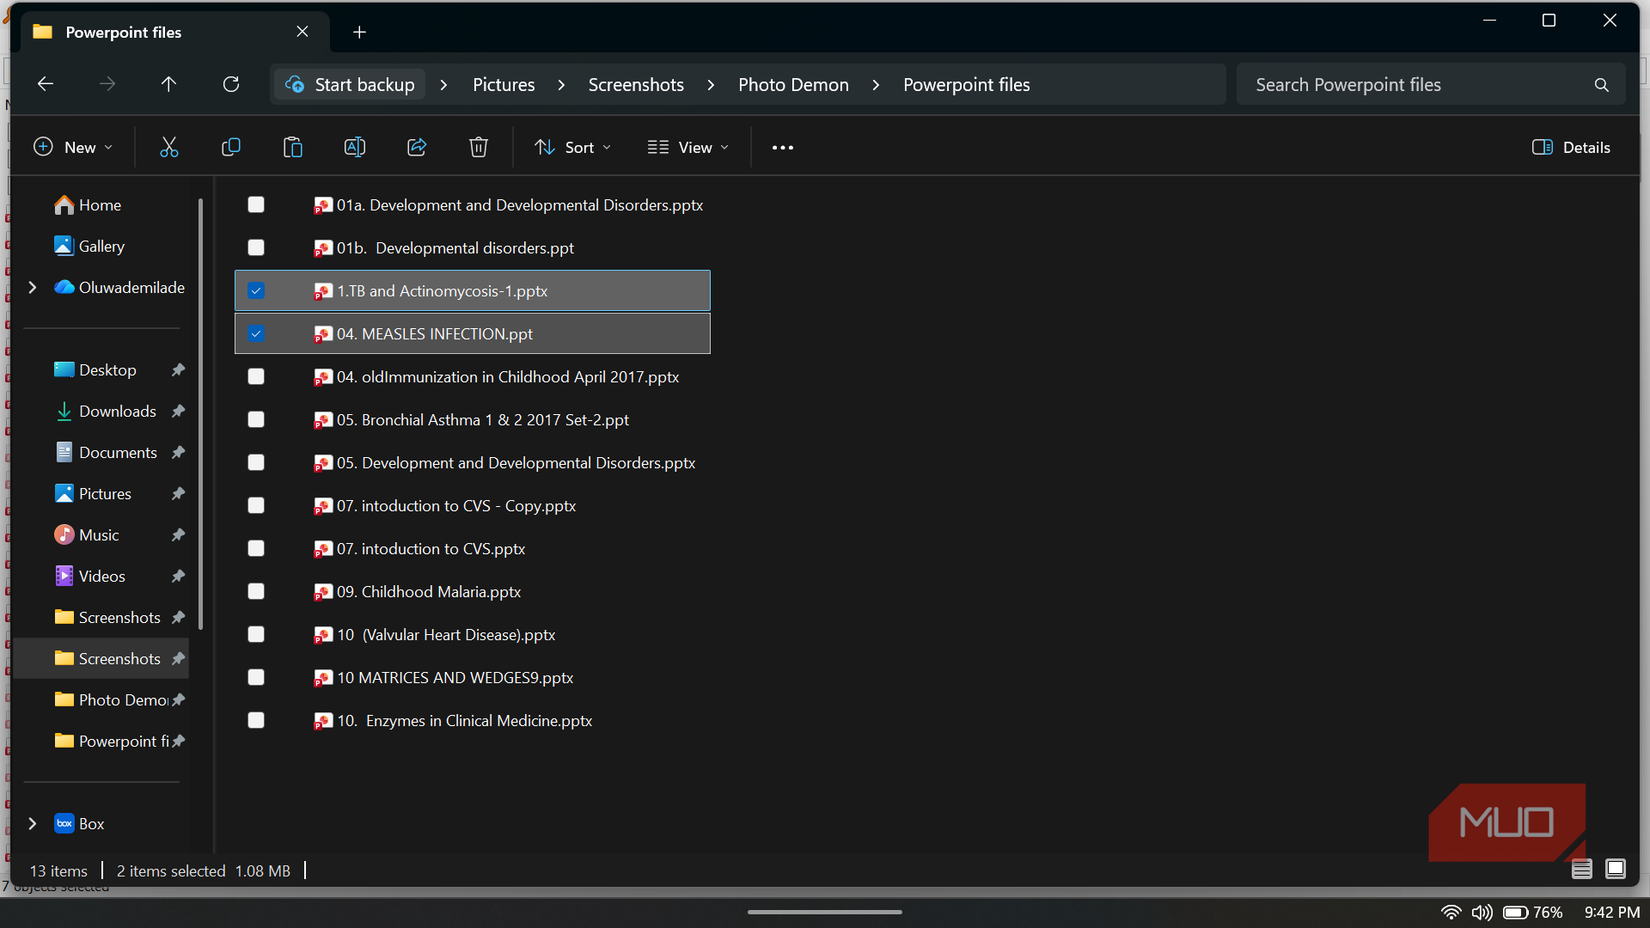Click the Start backup button
Screen dimensions: 1650x928
coord(350,85)
